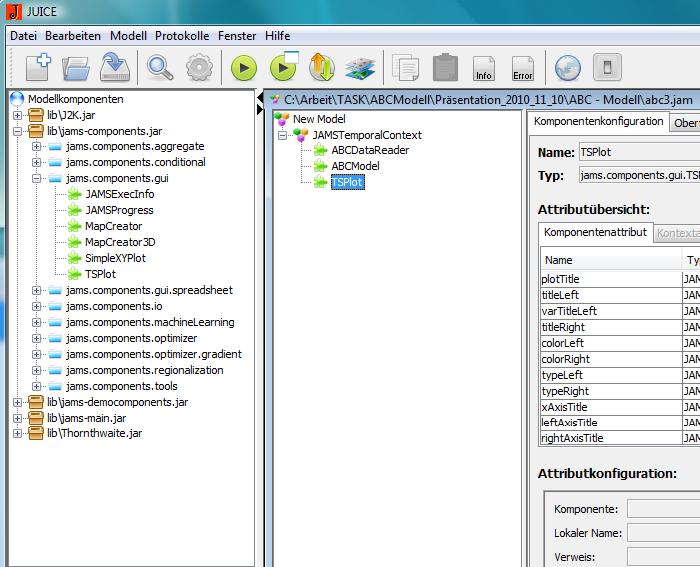
Task: Collapse the jams.components.gui package
Action: click(x=37, y=179)
